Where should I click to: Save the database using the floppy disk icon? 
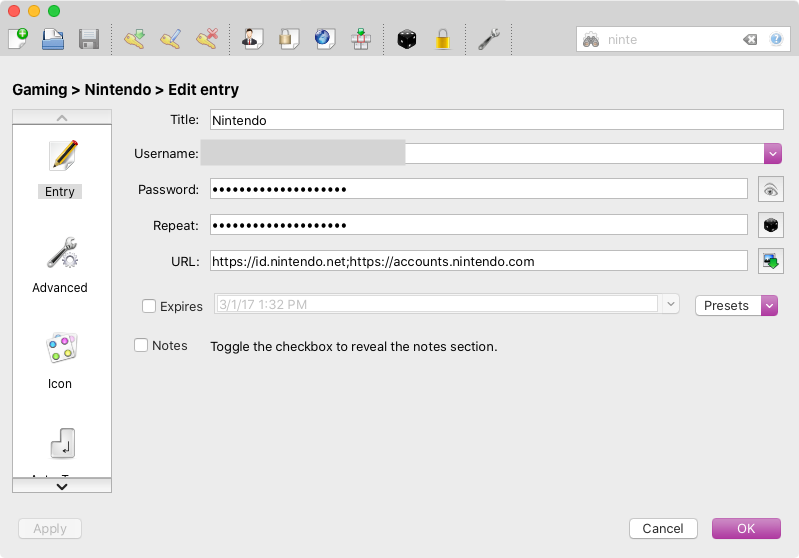[x=89, y=39]
